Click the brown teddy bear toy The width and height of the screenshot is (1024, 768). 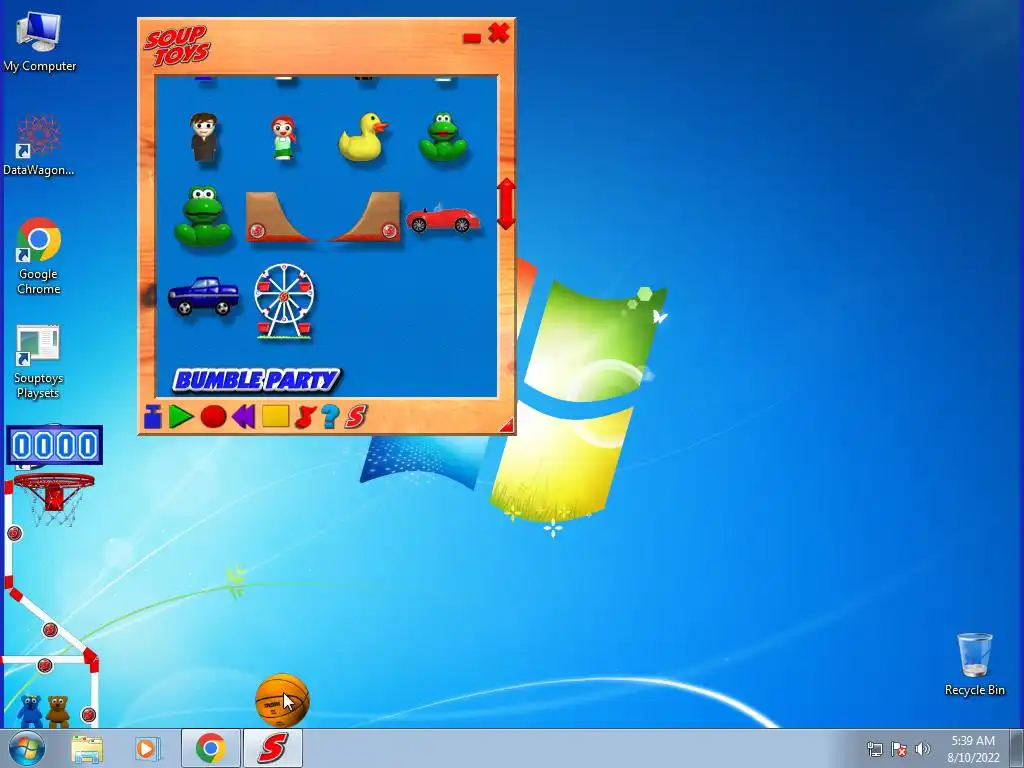coord(57,711)
